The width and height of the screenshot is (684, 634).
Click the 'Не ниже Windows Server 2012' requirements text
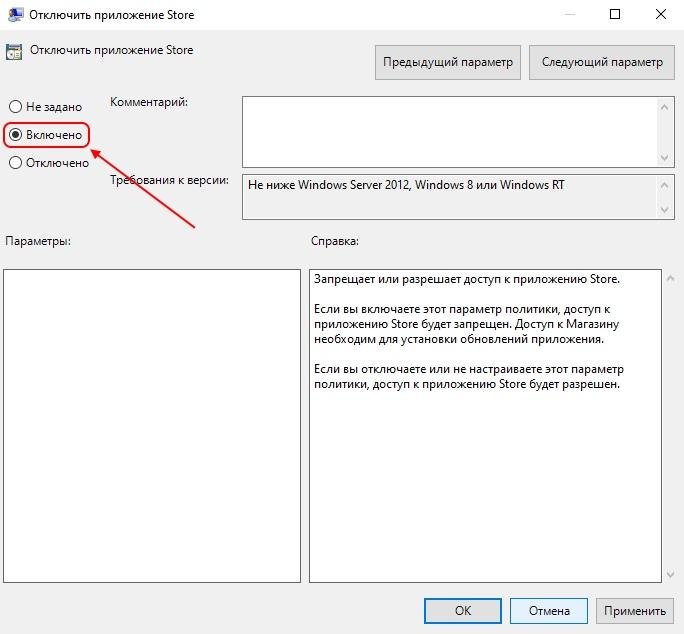tap(406, 185)
